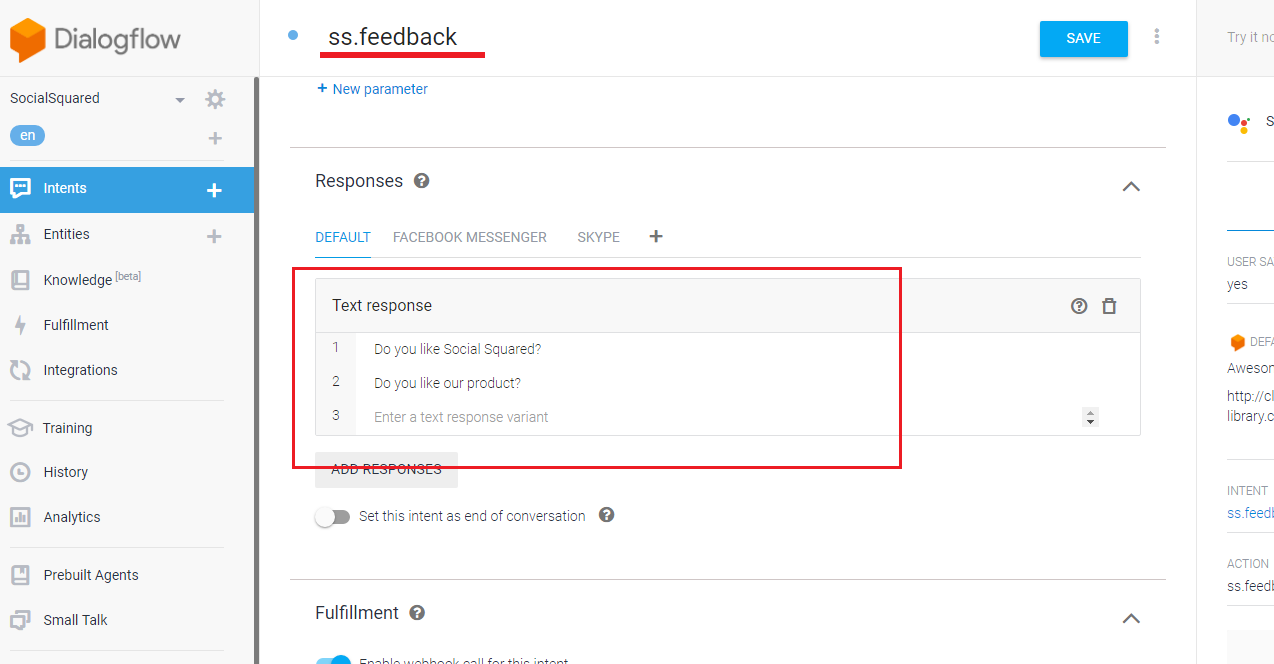The image size is (1274, 664).
Task: Click the New parameter link
Action: click(372, 89)
